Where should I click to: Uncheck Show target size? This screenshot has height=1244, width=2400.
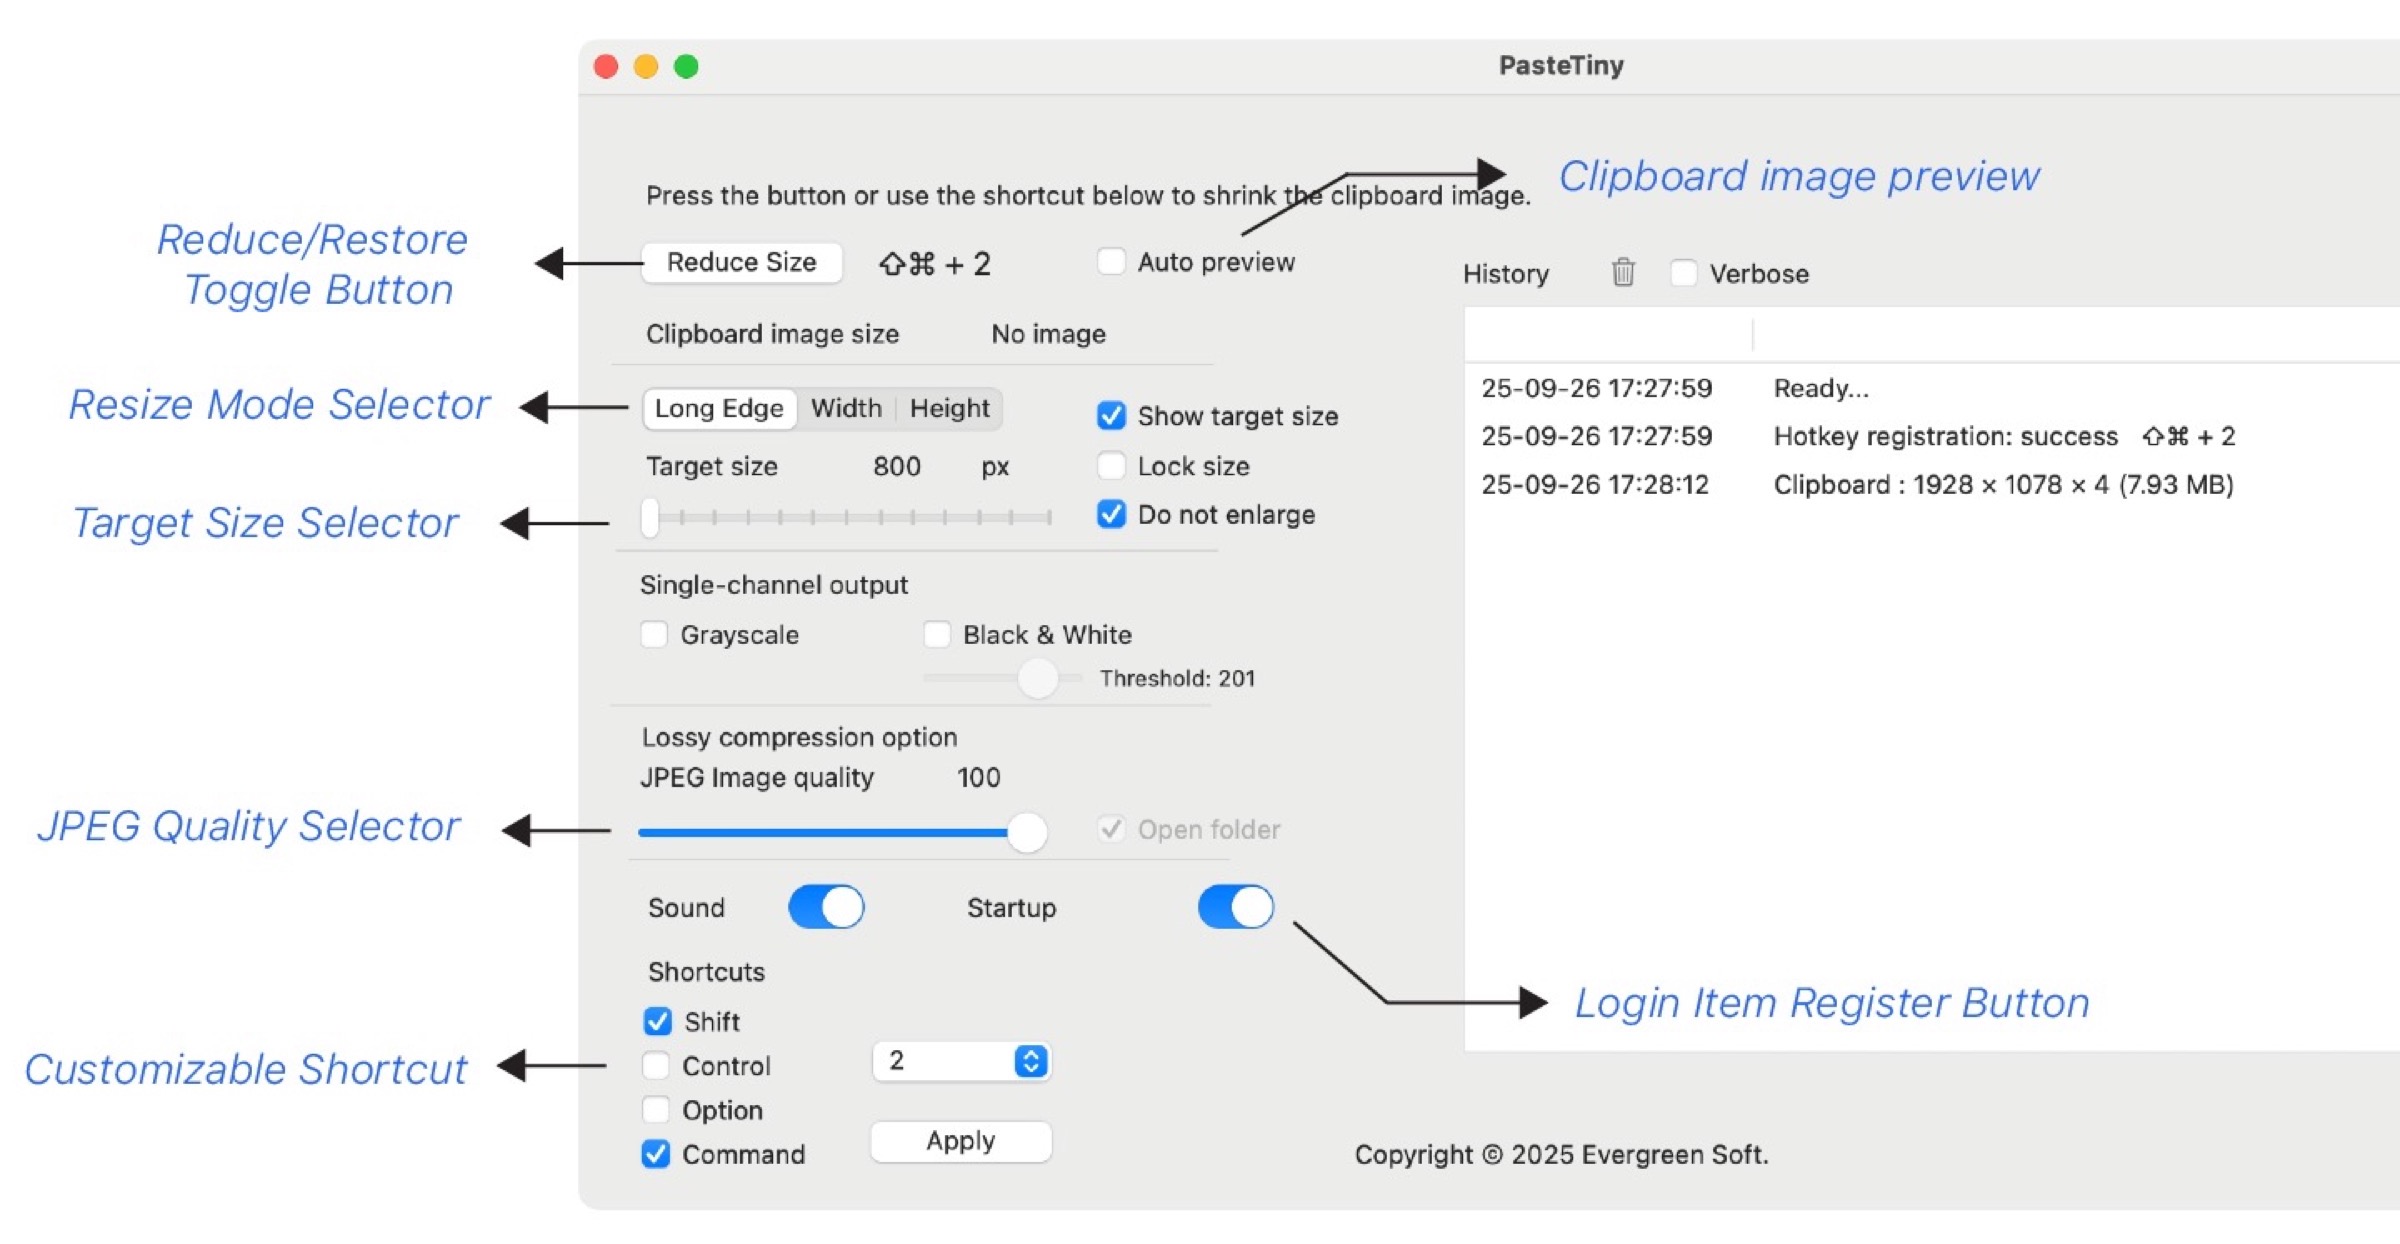click(x=1110, y=416)
